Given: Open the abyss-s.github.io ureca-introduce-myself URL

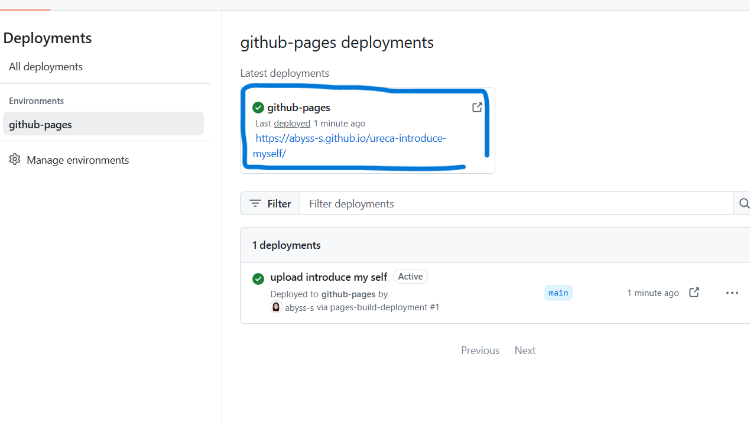Looking at the screenshot, I should 349,146.
